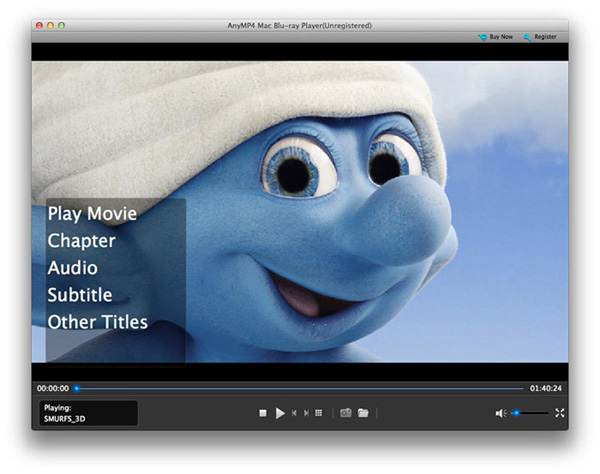
Task: Skip to previous chapter
Action: tap(293, 413)
